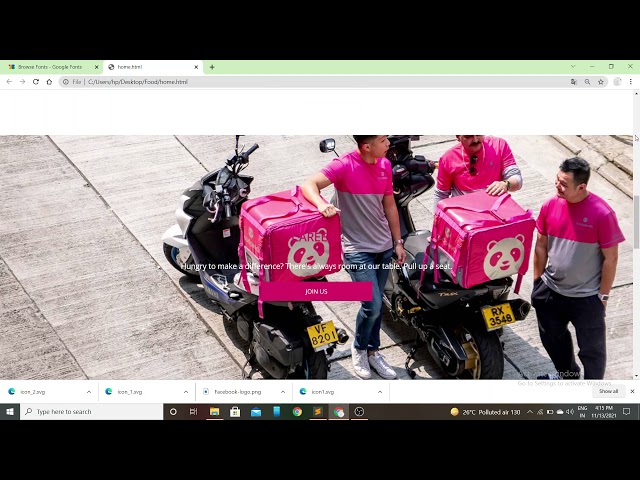640x480 pixels.
Task: Open the first Chrome icon on the taskbar
Action: click(x=297, y=412)
